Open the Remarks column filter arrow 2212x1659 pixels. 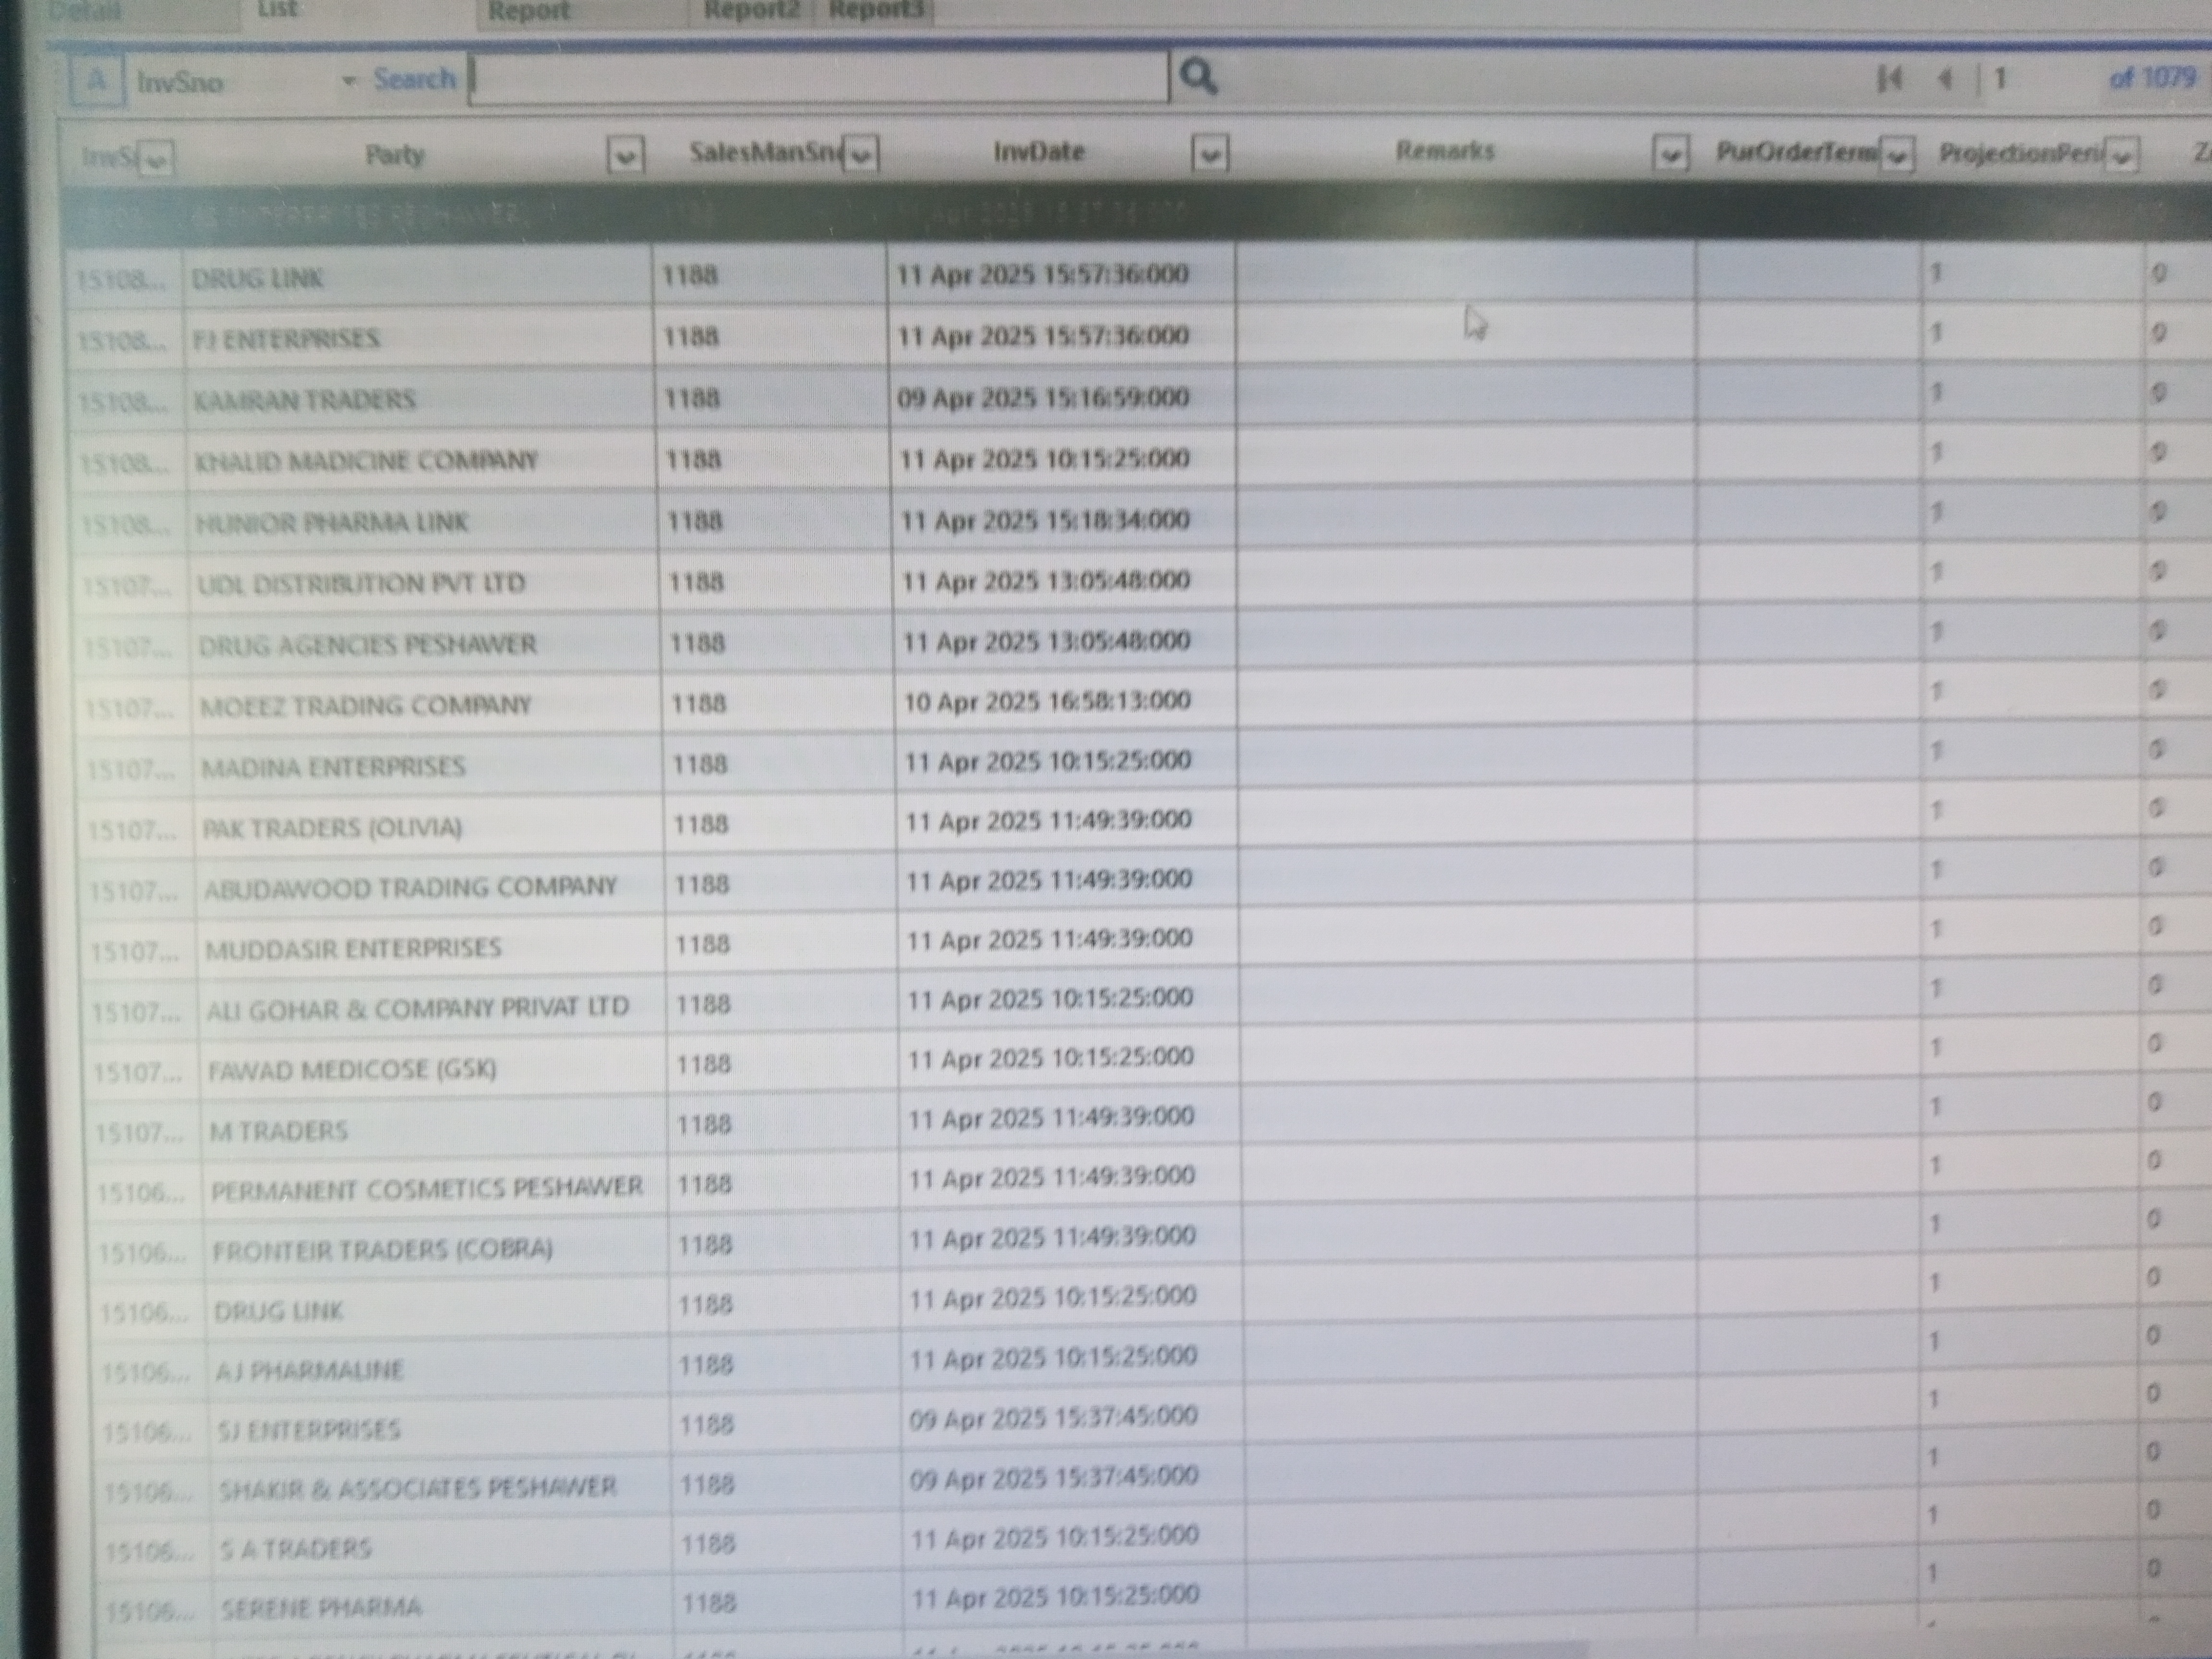point(1670,155)
